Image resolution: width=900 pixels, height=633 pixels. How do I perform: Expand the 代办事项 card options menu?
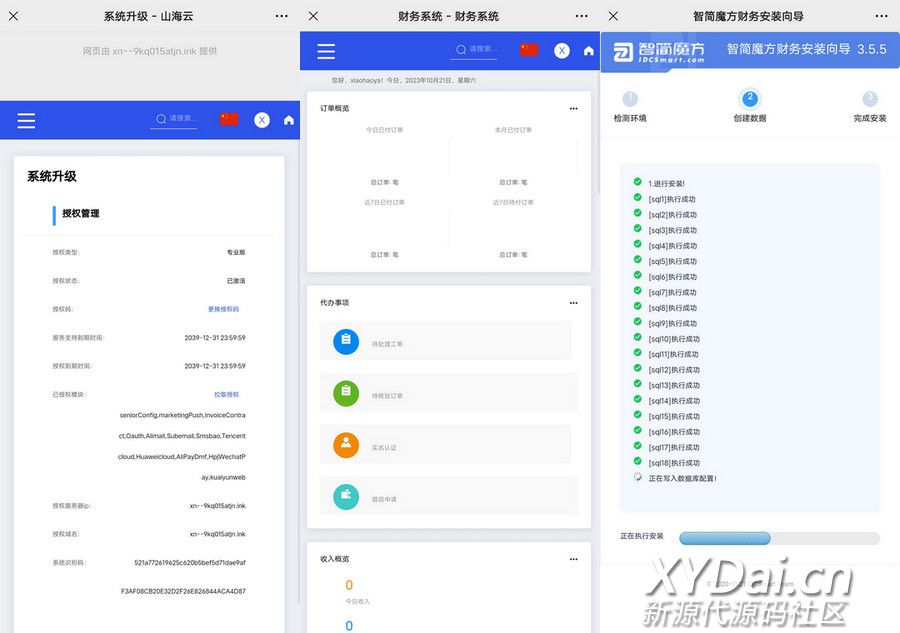[x=573, y=302]
